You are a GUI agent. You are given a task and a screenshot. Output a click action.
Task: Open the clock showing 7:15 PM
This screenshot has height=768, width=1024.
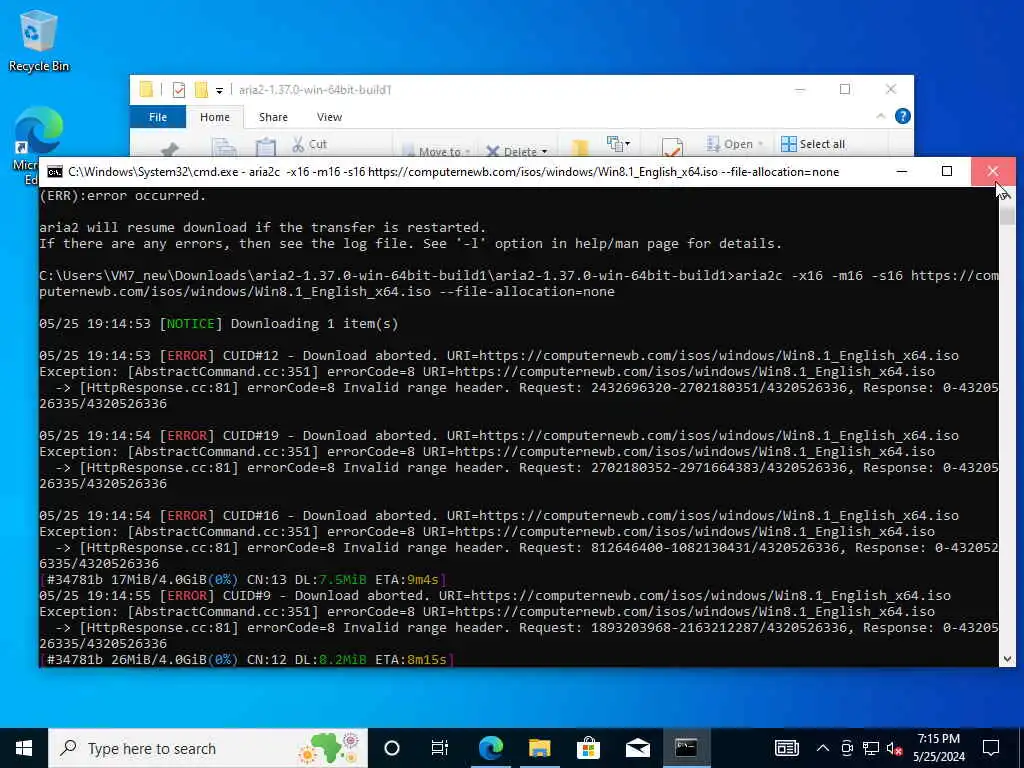(938, 748)
